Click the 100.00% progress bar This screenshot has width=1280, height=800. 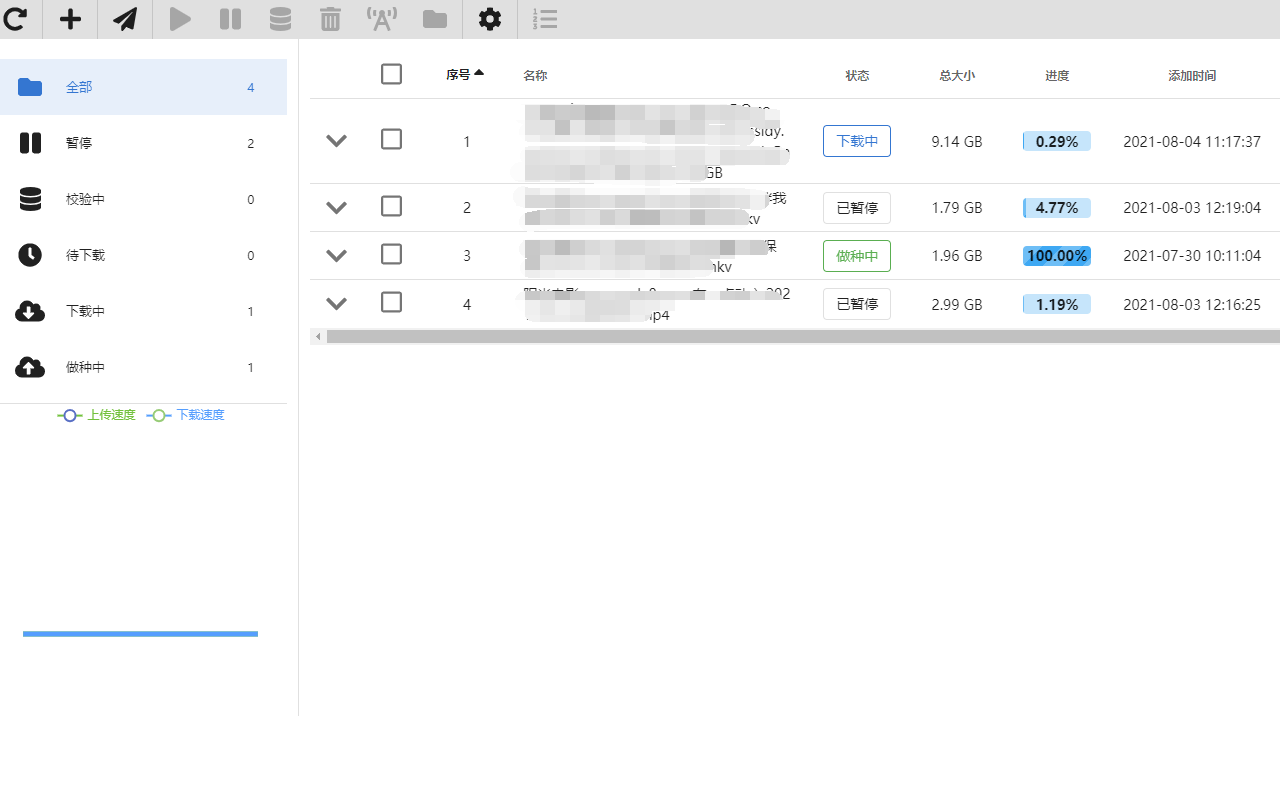1057,256
